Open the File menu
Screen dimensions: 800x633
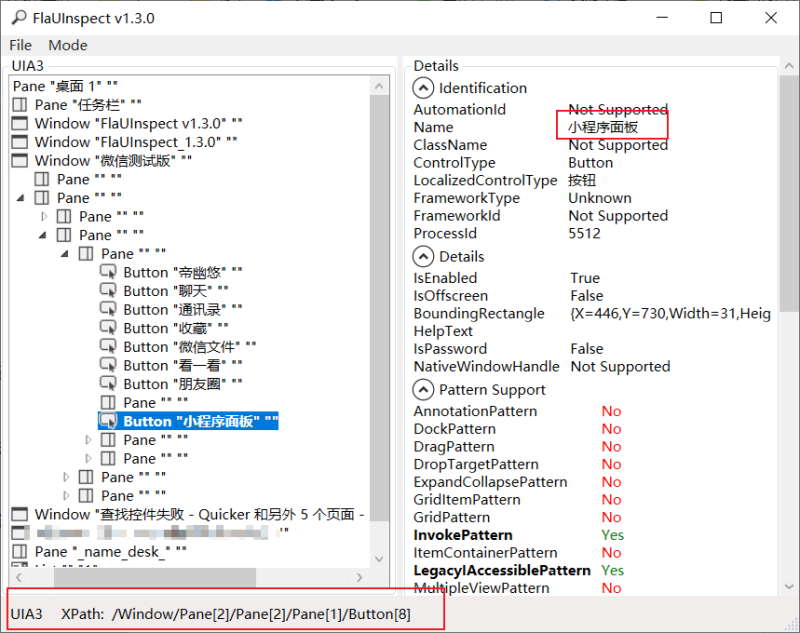pos(20,45)
